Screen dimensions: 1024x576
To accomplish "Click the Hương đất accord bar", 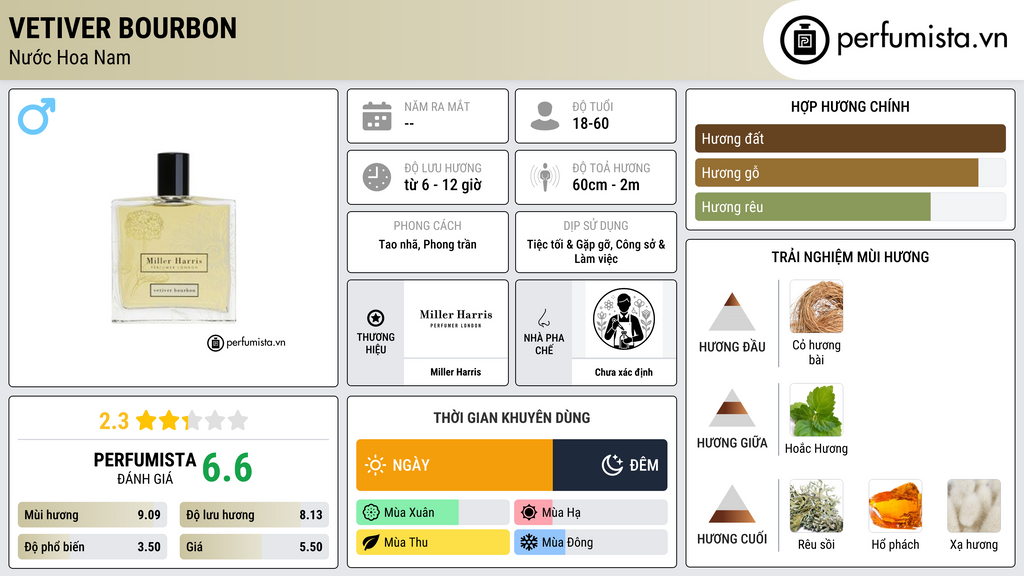I will tap(850, 138).
